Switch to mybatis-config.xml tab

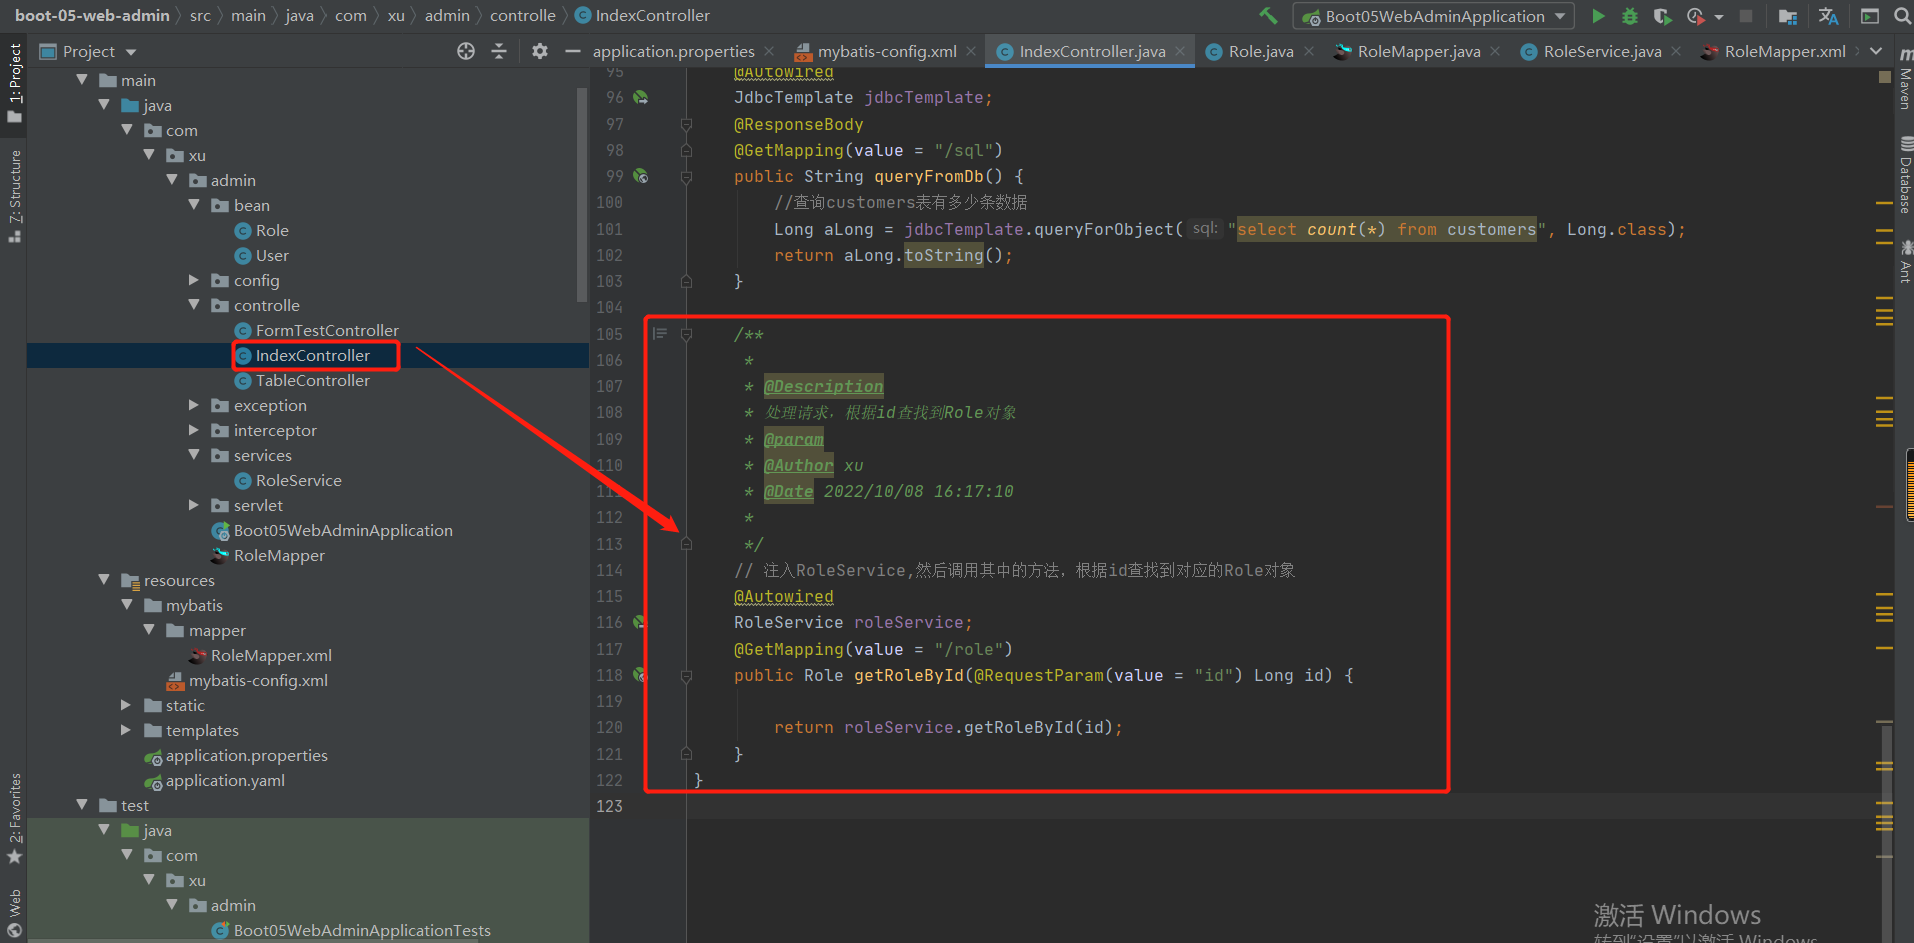tap(886, 51)
